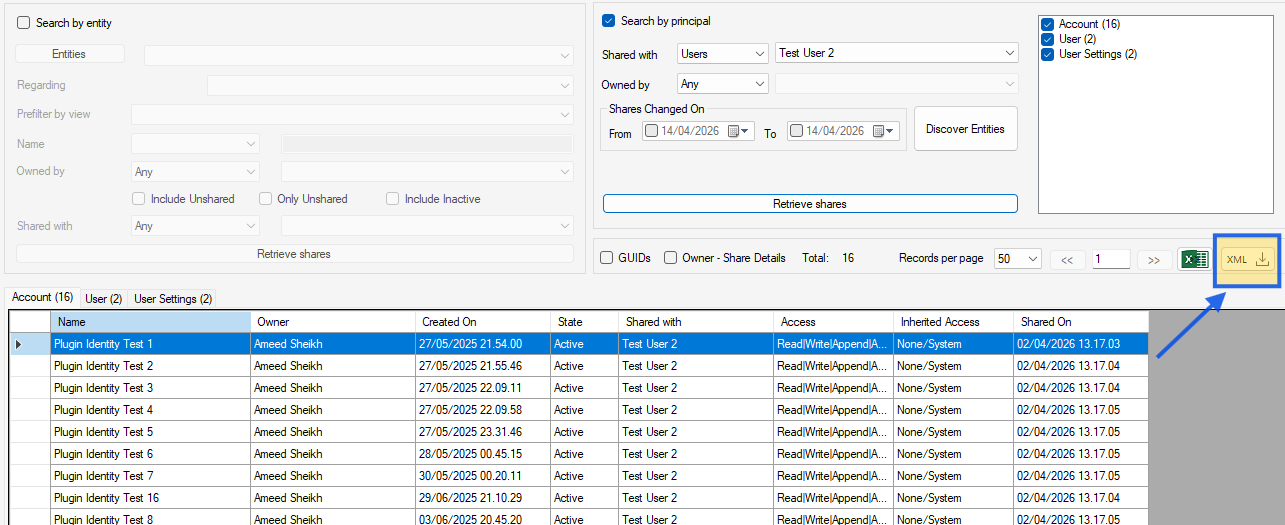Export shares as XML download button

1248,260
